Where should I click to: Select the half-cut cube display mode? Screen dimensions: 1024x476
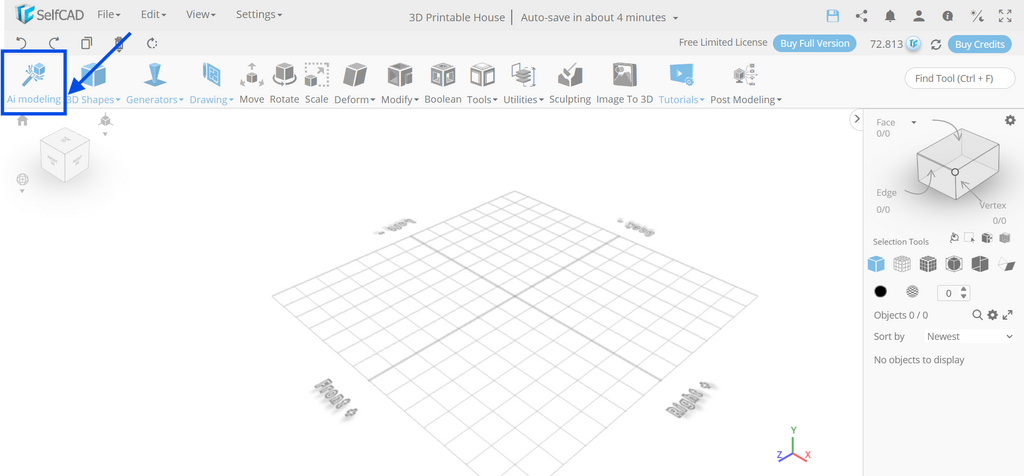pos(980,264)
